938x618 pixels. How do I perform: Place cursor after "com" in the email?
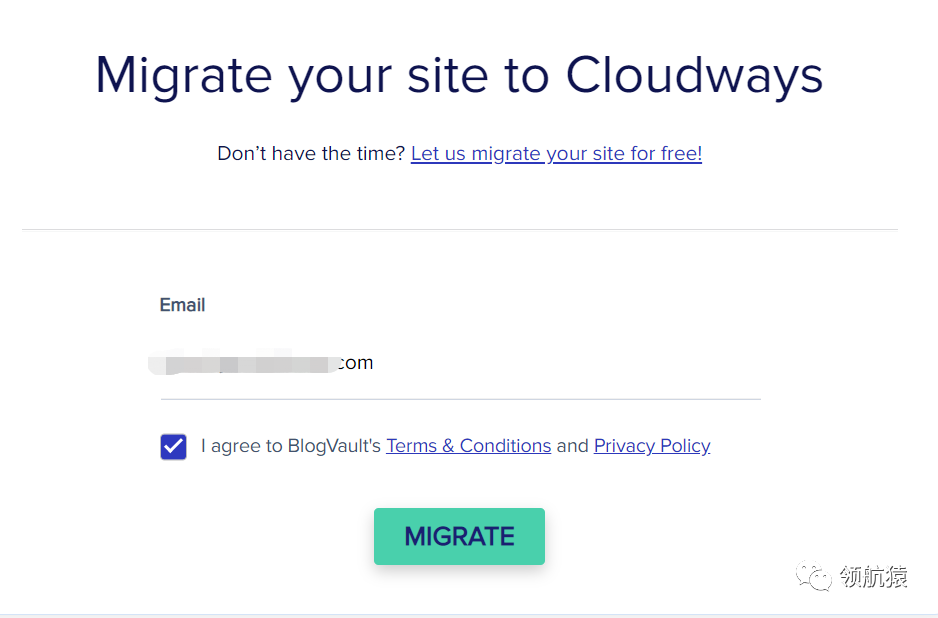375,363
